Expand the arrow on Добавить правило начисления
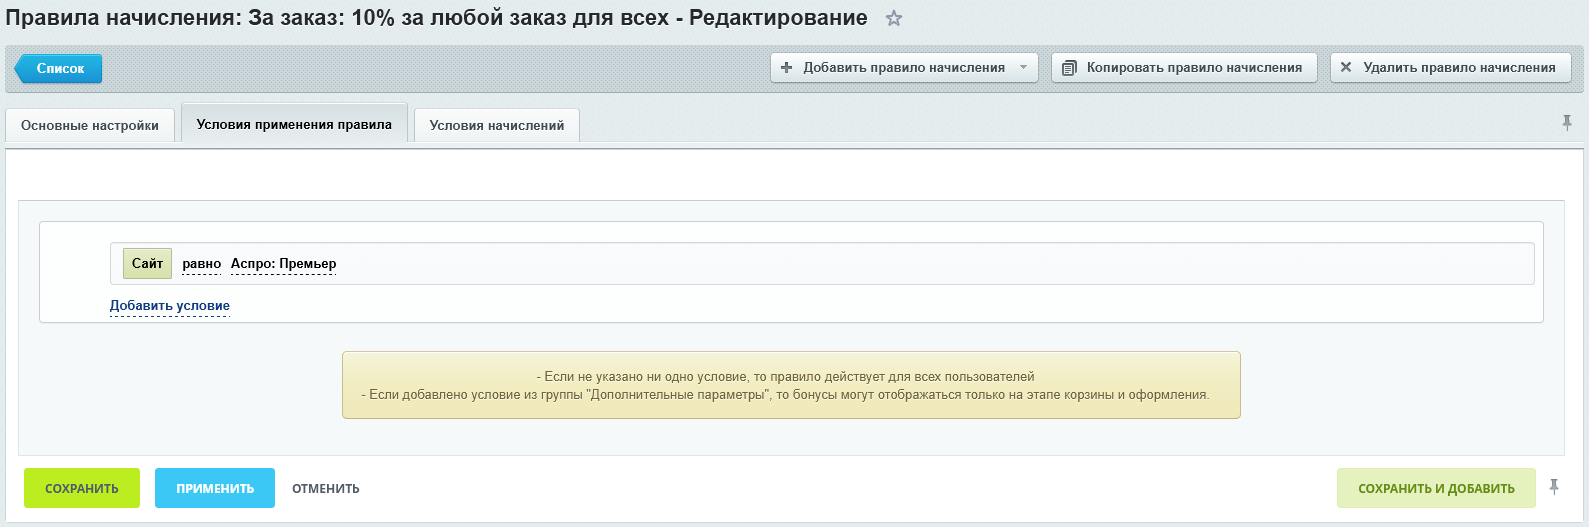 coord(1023,68)
